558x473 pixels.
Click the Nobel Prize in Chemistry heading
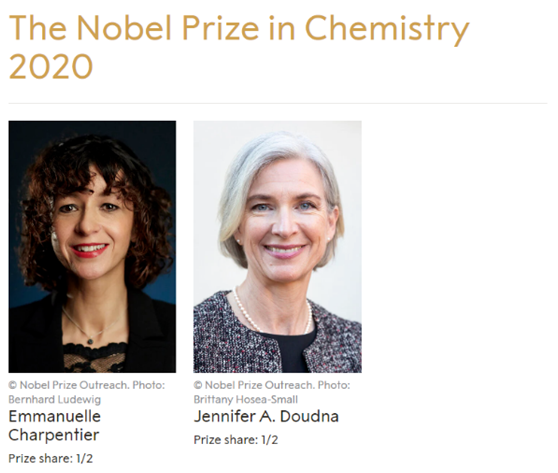pos(239,47)
